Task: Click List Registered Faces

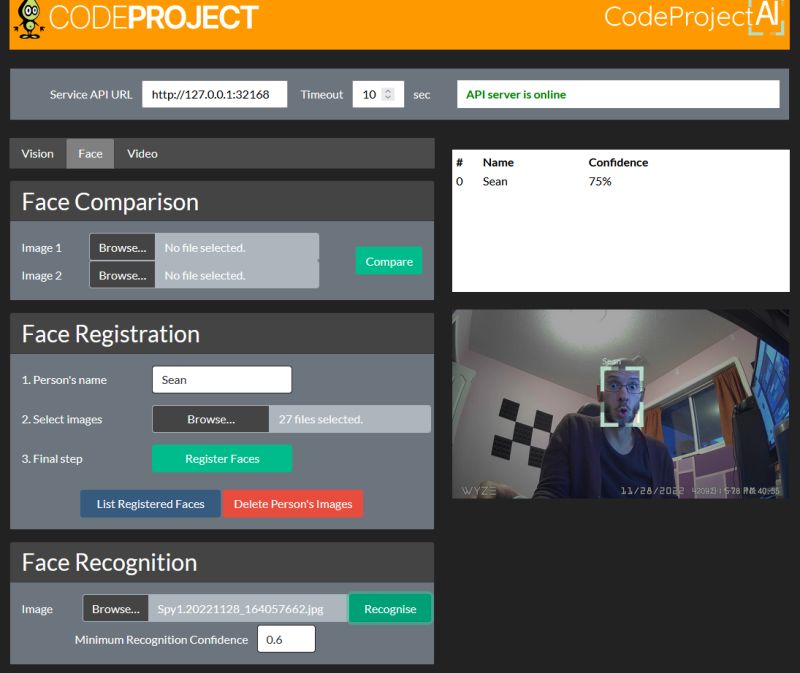Action: pos(150,504)
